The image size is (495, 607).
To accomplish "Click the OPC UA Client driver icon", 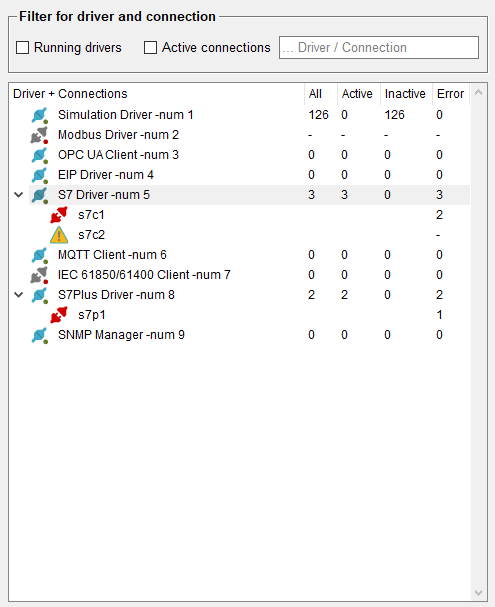I will 39,155.
